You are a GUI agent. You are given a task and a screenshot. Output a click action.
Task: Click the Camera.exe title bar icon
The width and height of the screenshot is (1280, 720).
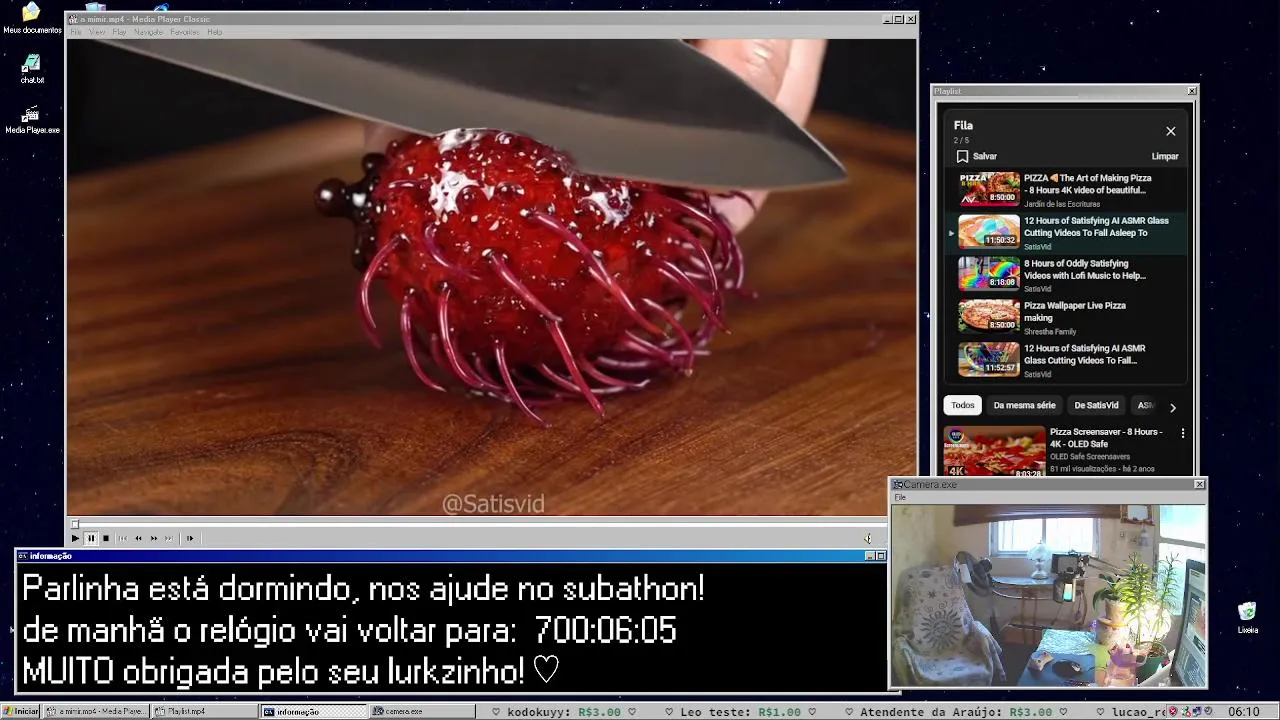(898, 484)
